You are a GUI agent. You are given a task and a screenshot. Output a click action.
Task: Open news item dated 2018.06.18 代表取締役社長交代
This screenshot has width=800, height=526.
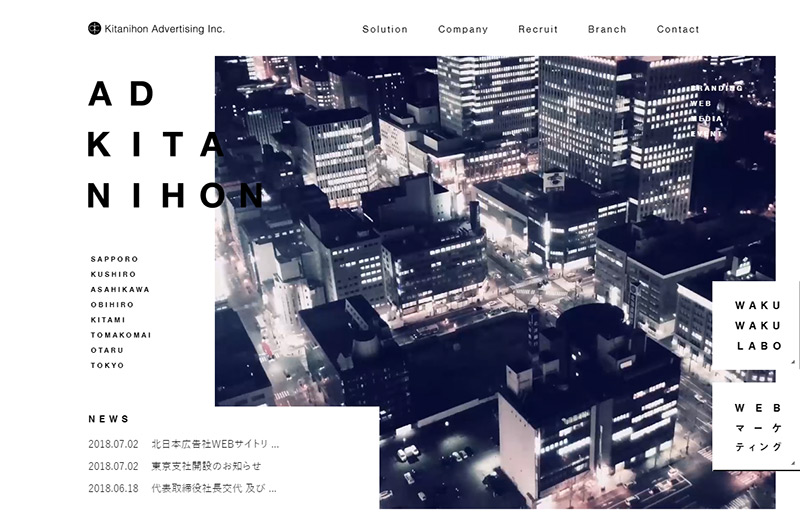point(183,489)
